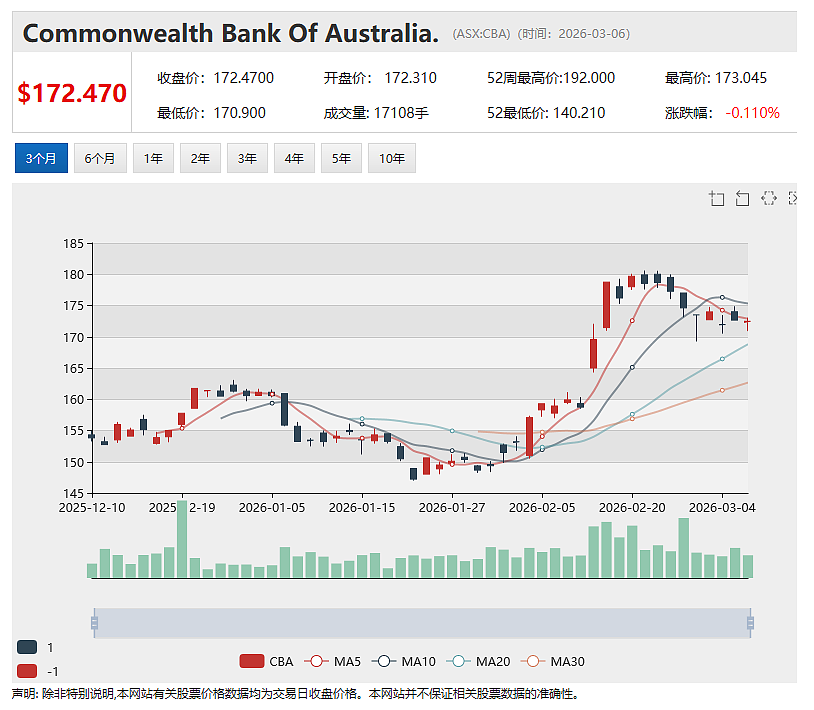Select the 3个月 period tab

tap(41, 158)
